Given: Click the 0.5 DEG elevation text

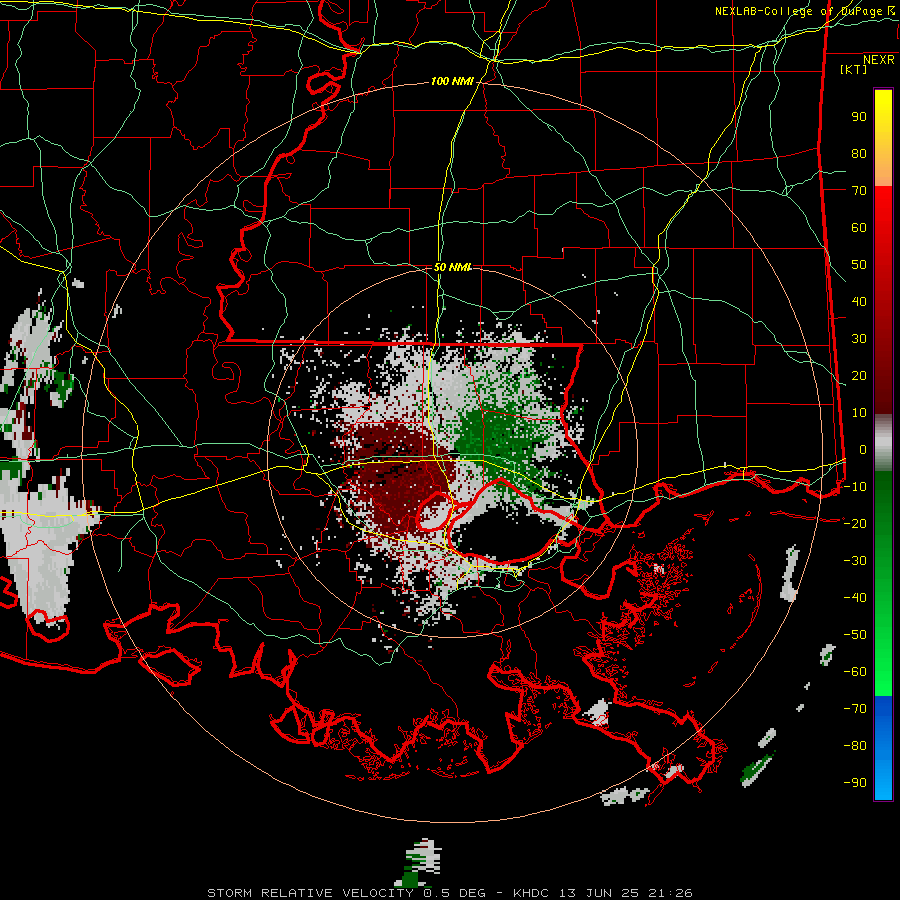Looking at the screenshot, I should point(455,893).
